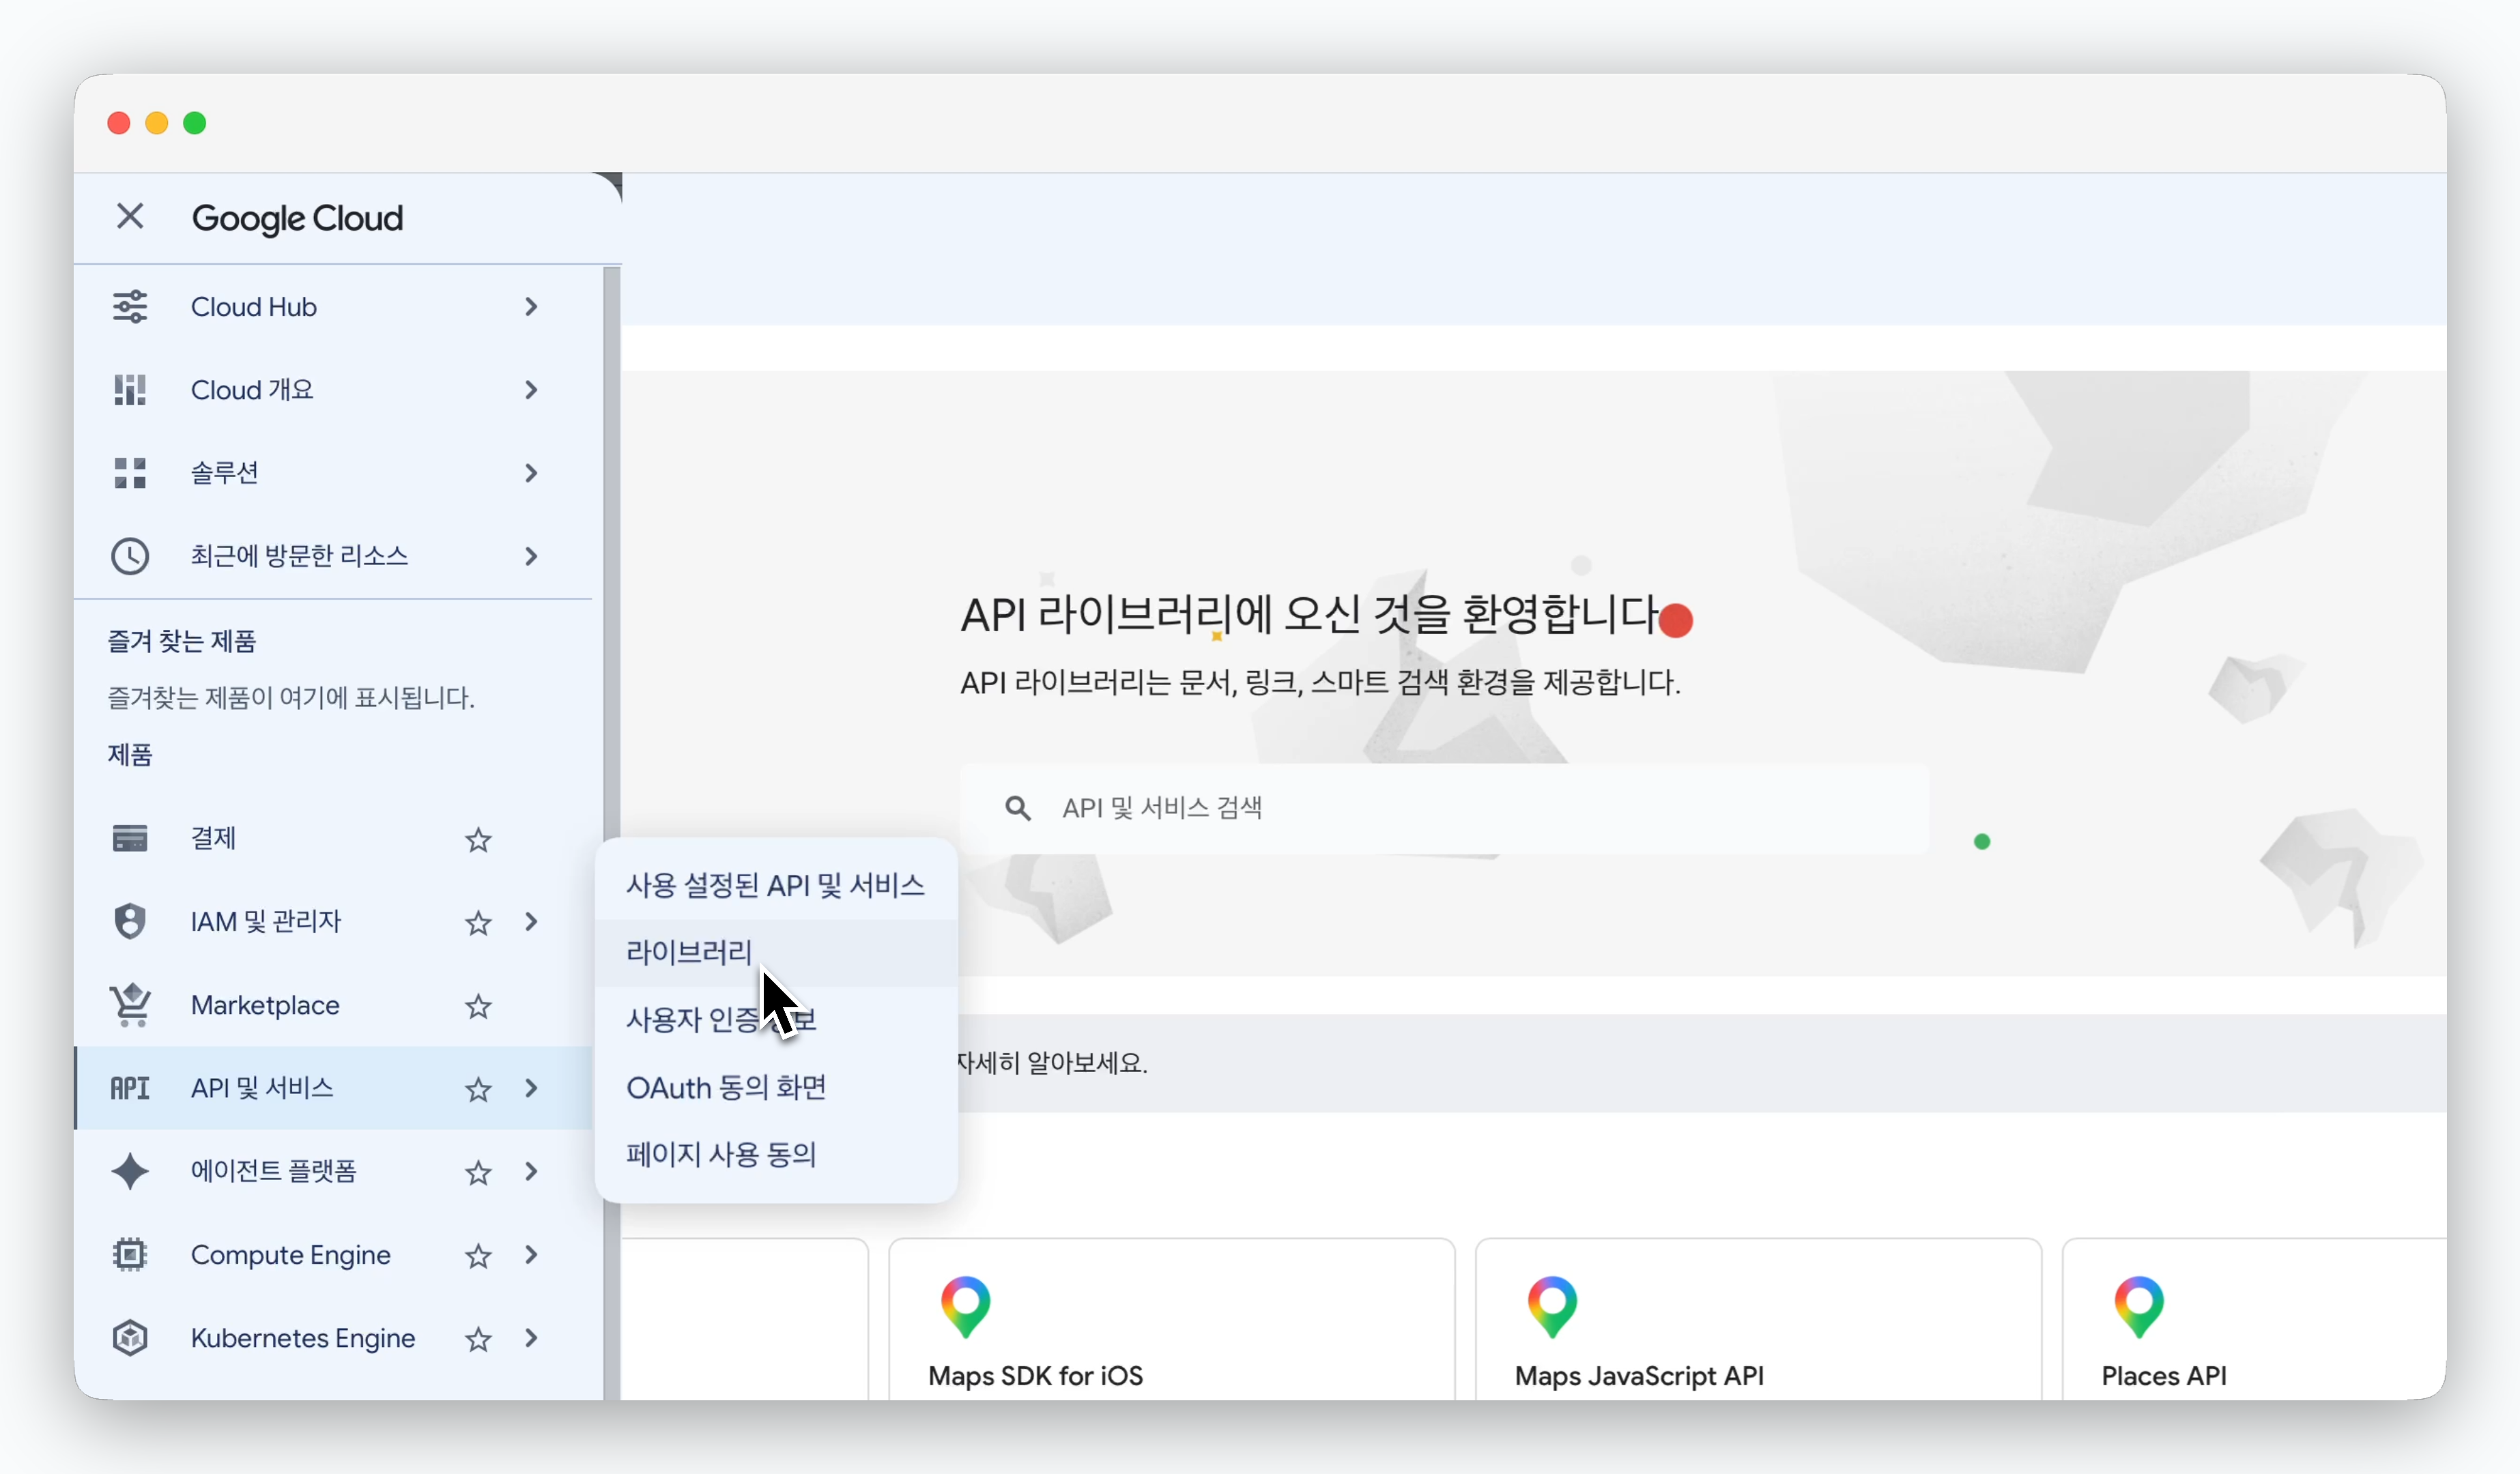The image size is (2520, 1474).
Task: Close the Google Cloud navigation menu
Action: click(x=130, y=216)
